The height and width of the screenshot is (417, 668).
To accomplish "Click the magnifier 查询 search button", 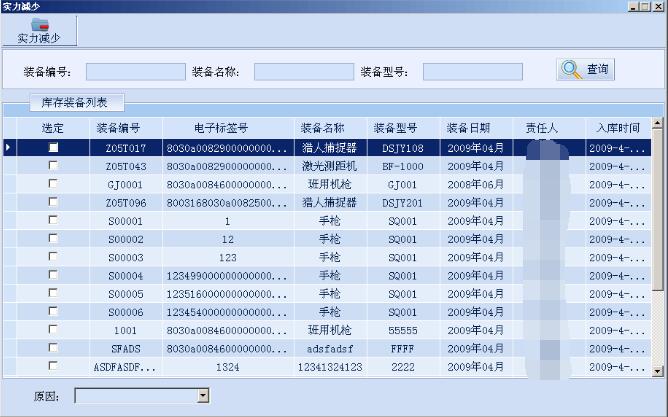I will click(585, 69).
